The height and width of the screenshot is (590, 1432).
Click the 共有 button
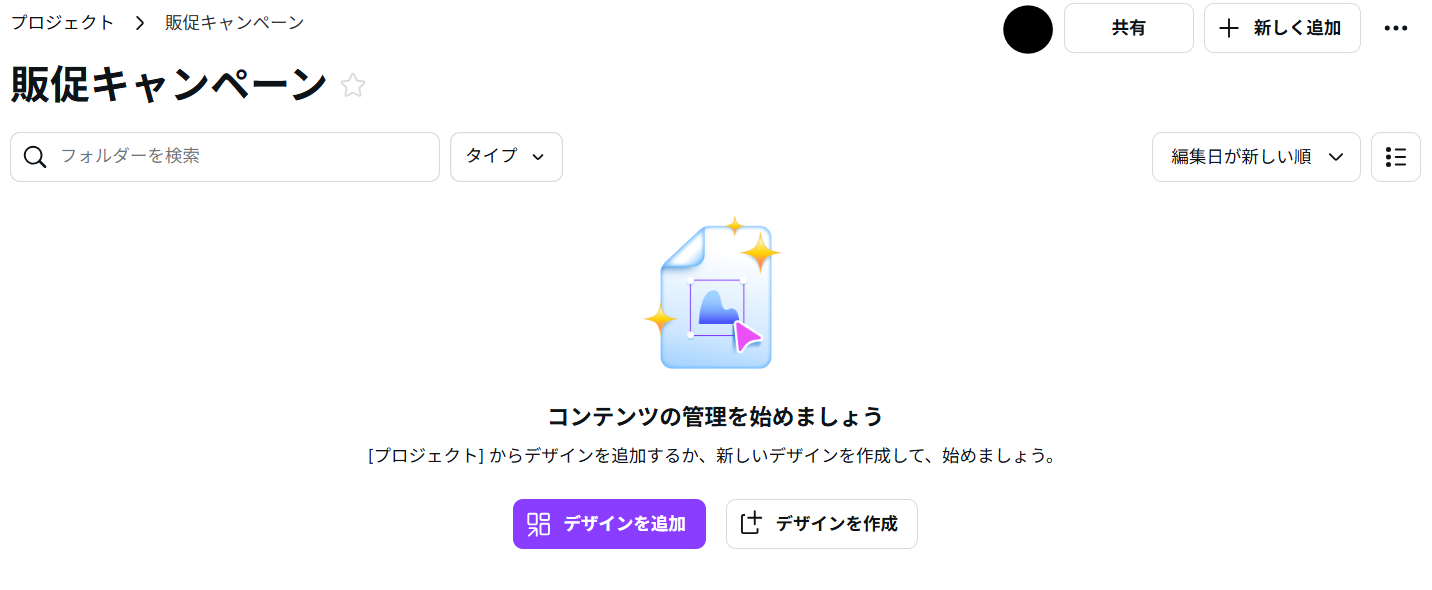click(x=1129, y=28)
